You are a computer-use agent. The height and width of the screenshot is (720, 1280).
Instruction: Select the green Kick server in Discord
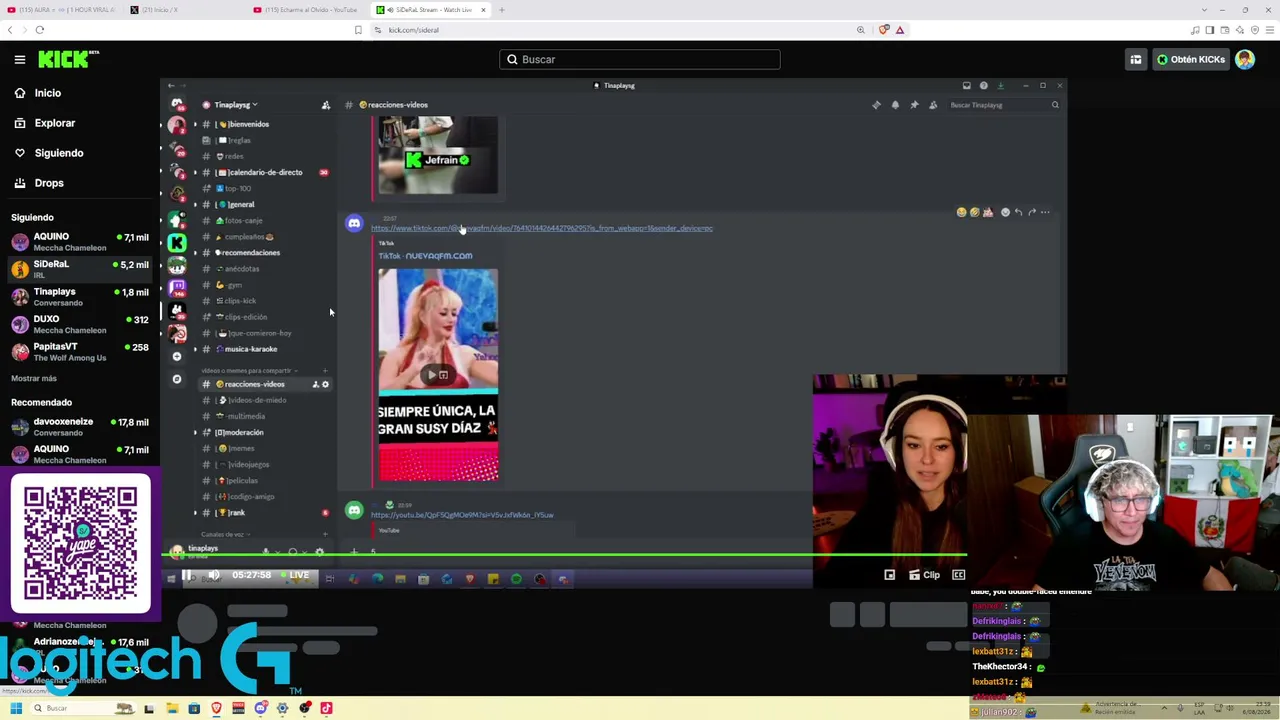[177, 243]
